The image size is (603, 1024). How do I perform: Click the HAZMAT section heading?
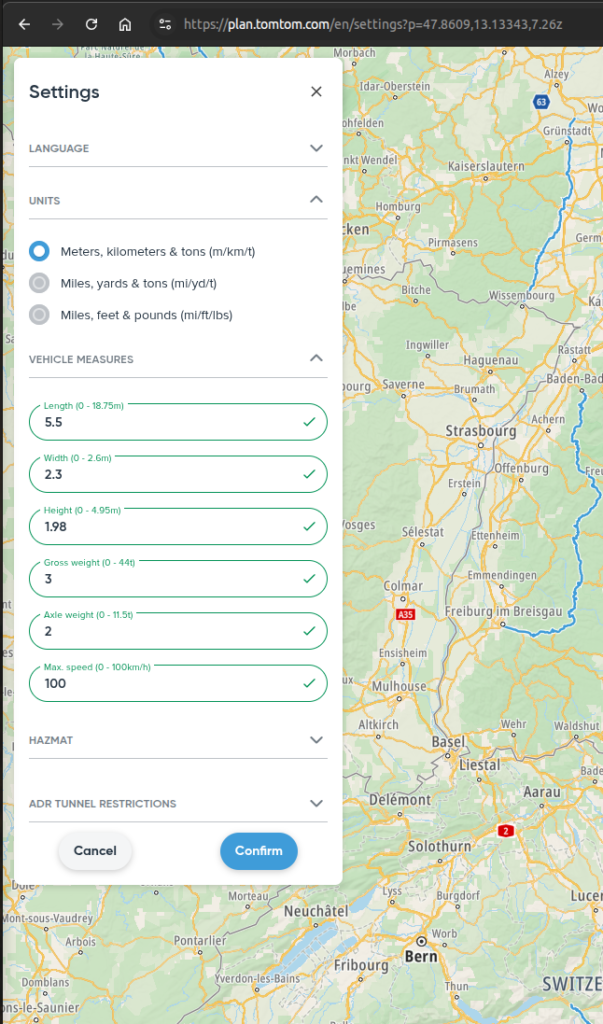click(x=51, y=740)
